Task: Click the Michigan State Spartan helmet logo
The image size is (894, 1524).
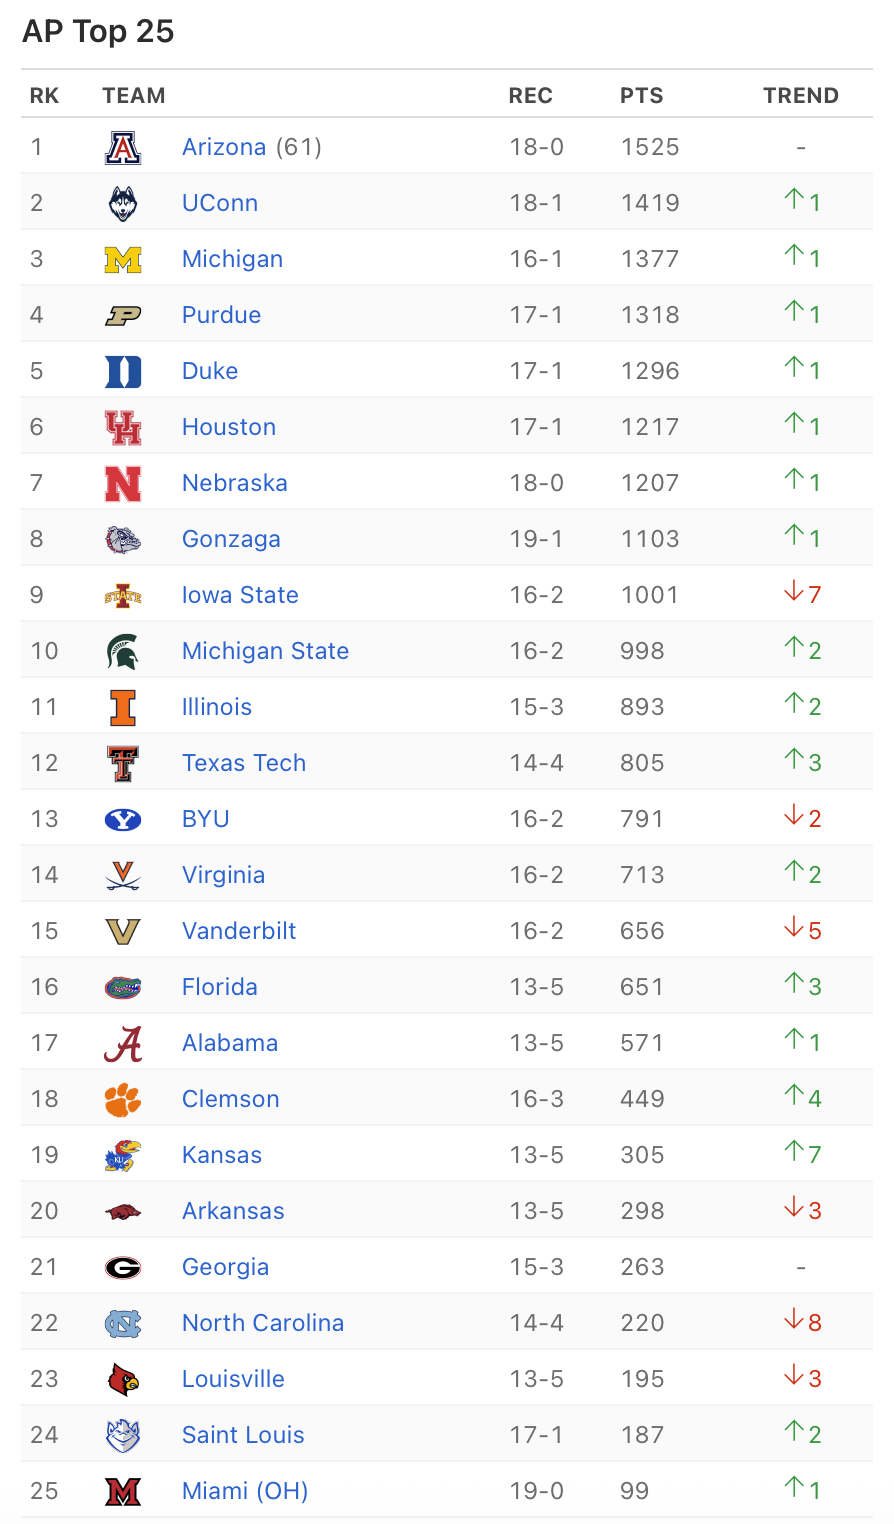Action: coord(123,652)
